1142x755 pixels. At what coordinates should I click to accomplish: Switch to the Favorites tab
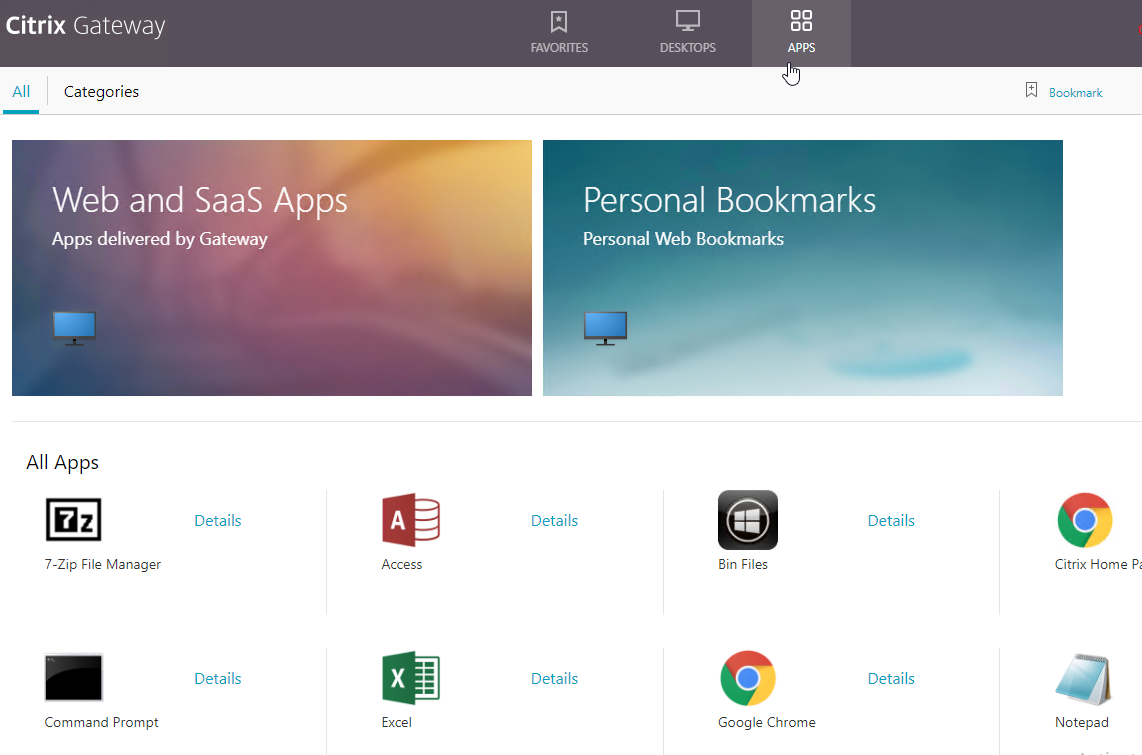point(559,33)
